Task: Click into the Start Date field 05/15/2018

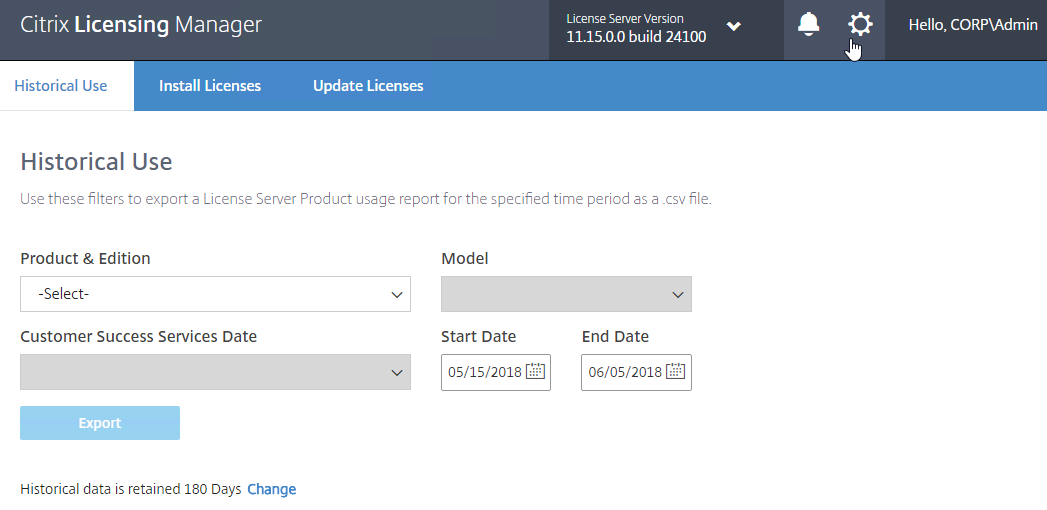Action: (x=495, y=372)
